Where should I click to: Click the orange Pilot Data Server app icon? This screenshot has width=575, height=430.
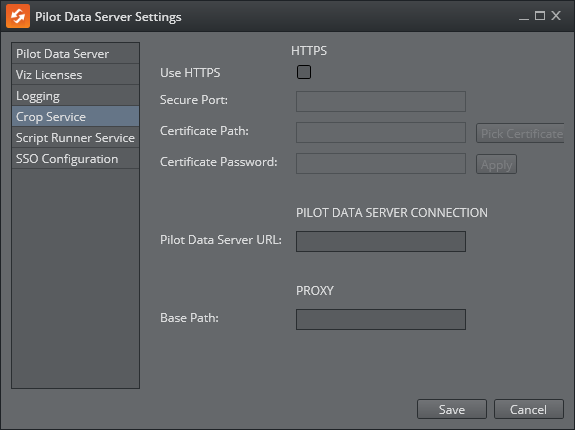point(18,16)
